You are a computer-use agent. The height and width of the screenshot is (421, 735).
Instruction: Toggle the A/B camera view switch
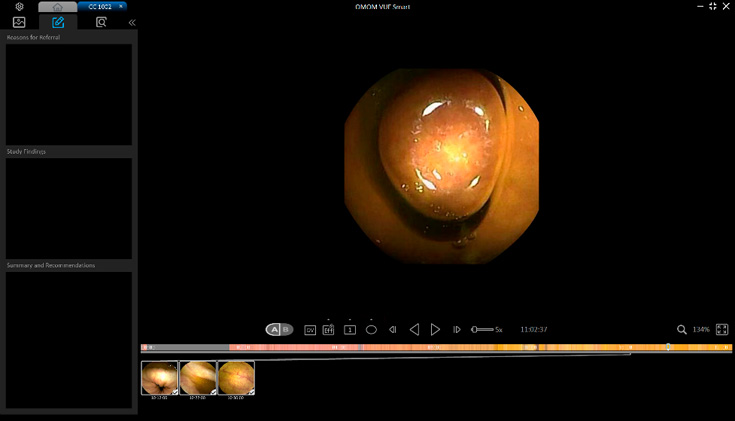(x=279, y=329)
